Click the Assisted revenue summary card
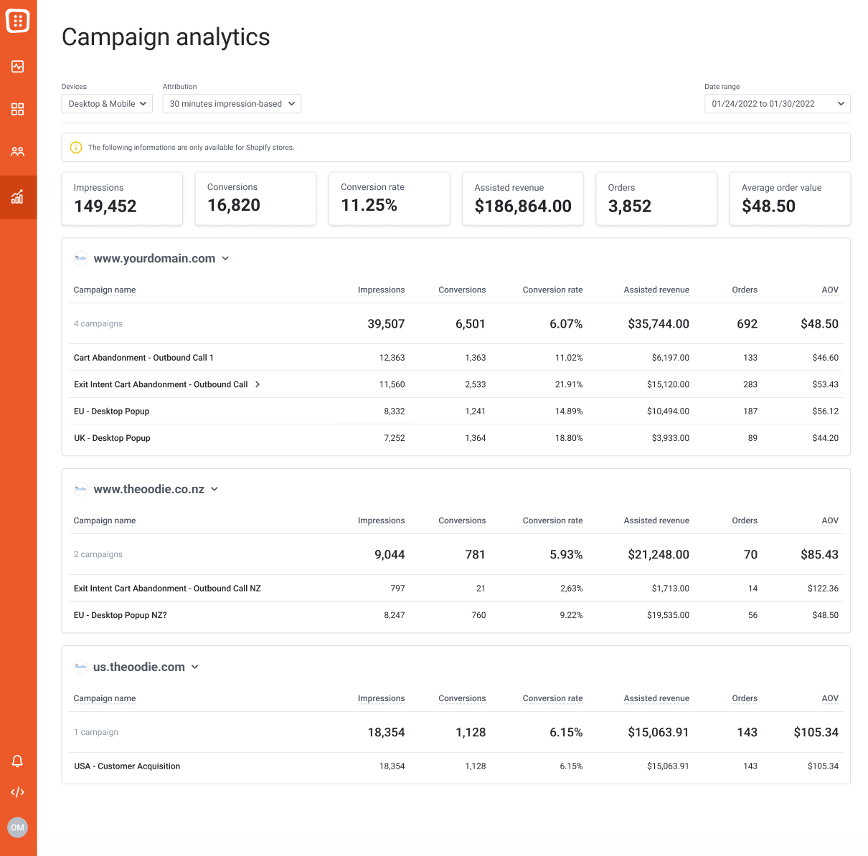 coord(523,198)
